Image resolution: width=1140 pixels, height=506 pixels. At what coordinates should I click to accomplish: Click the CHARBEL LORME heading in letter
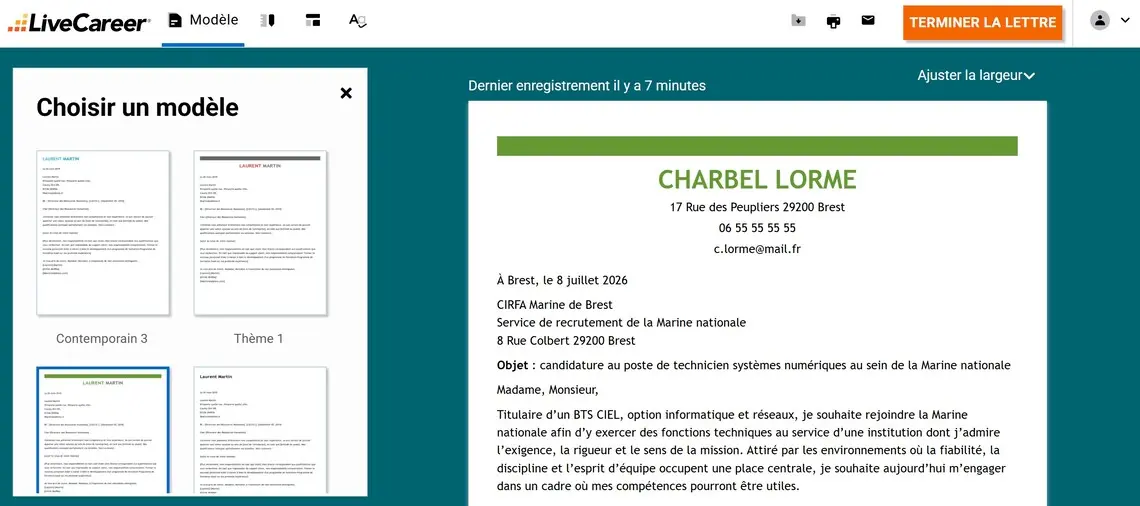tap(757, 179)
